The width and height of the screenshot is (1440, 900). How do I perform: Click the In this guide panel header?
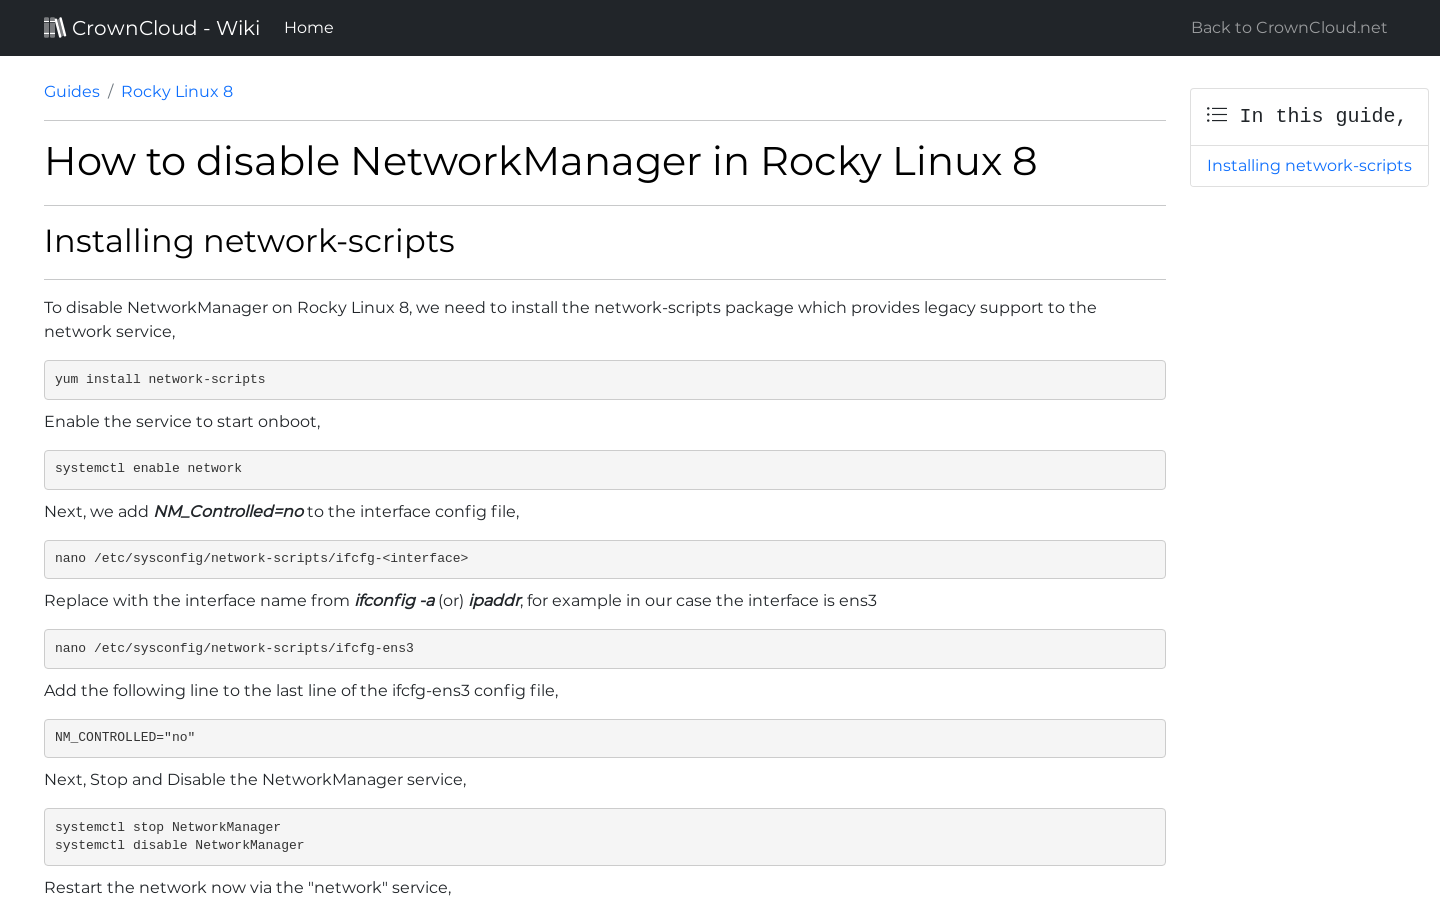point(1322,116)
